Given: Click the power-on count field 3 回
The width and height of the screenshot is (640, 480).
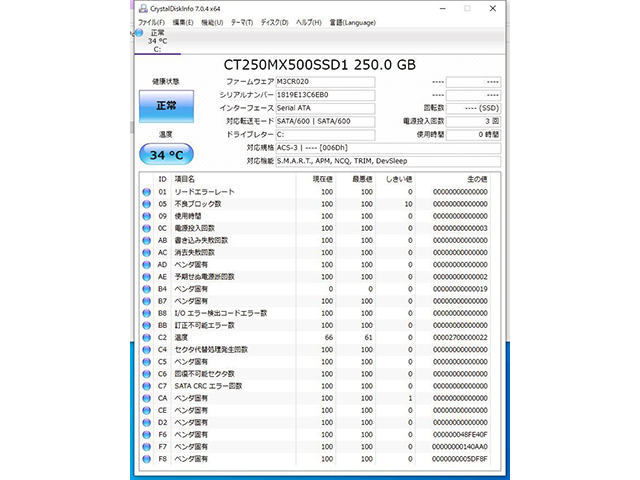Looking at the screenshot, I should (x=473, y=121).
